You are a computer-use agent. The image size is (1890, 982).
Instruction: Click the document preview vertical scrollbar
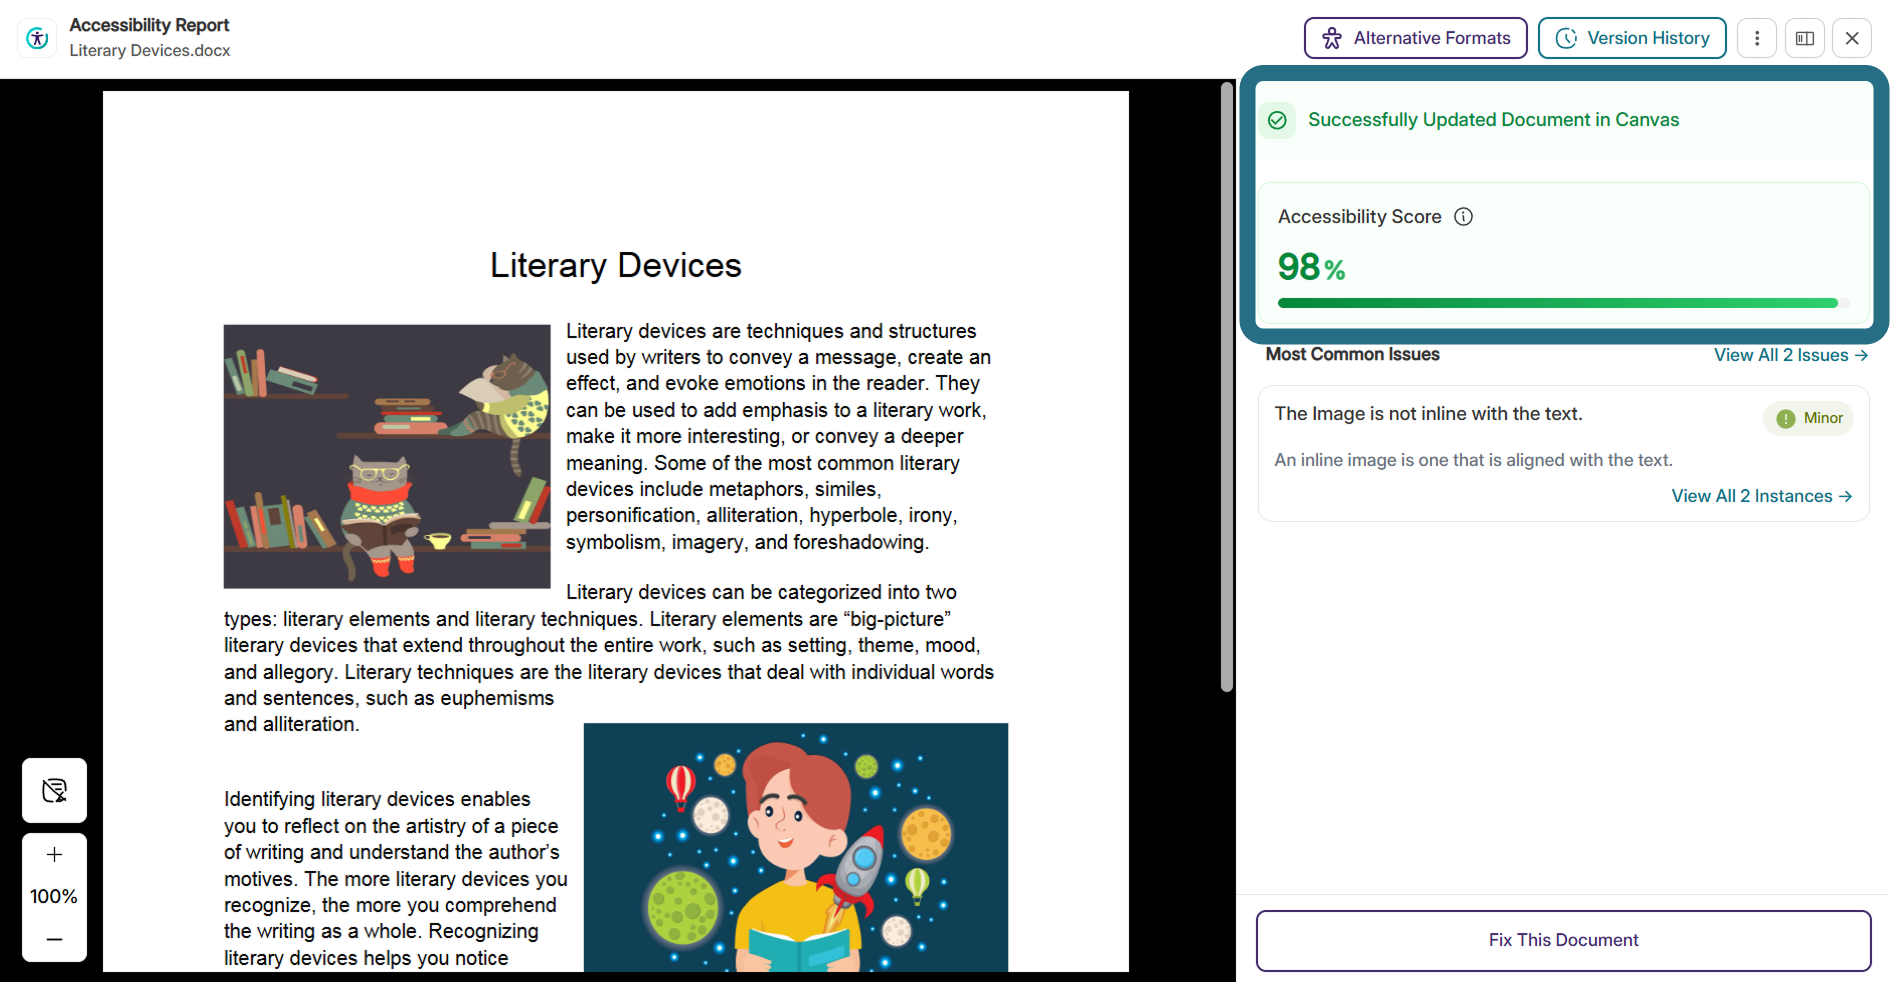1227,386
